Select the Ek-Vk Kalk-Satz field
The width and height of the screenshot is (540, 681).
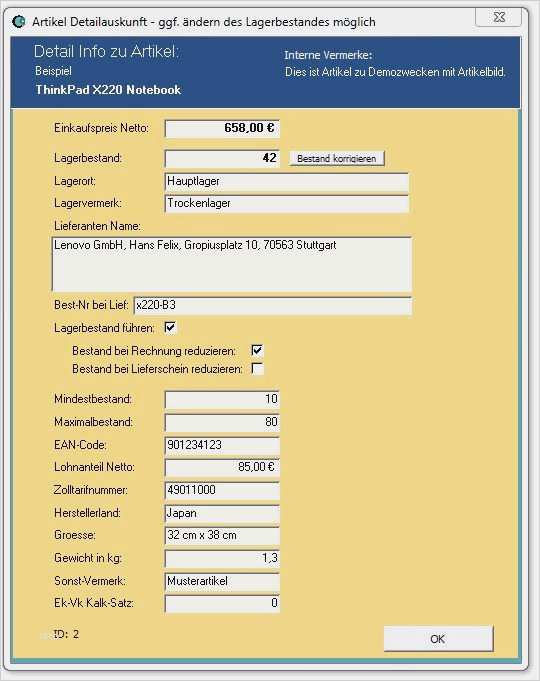coord(222,604)
